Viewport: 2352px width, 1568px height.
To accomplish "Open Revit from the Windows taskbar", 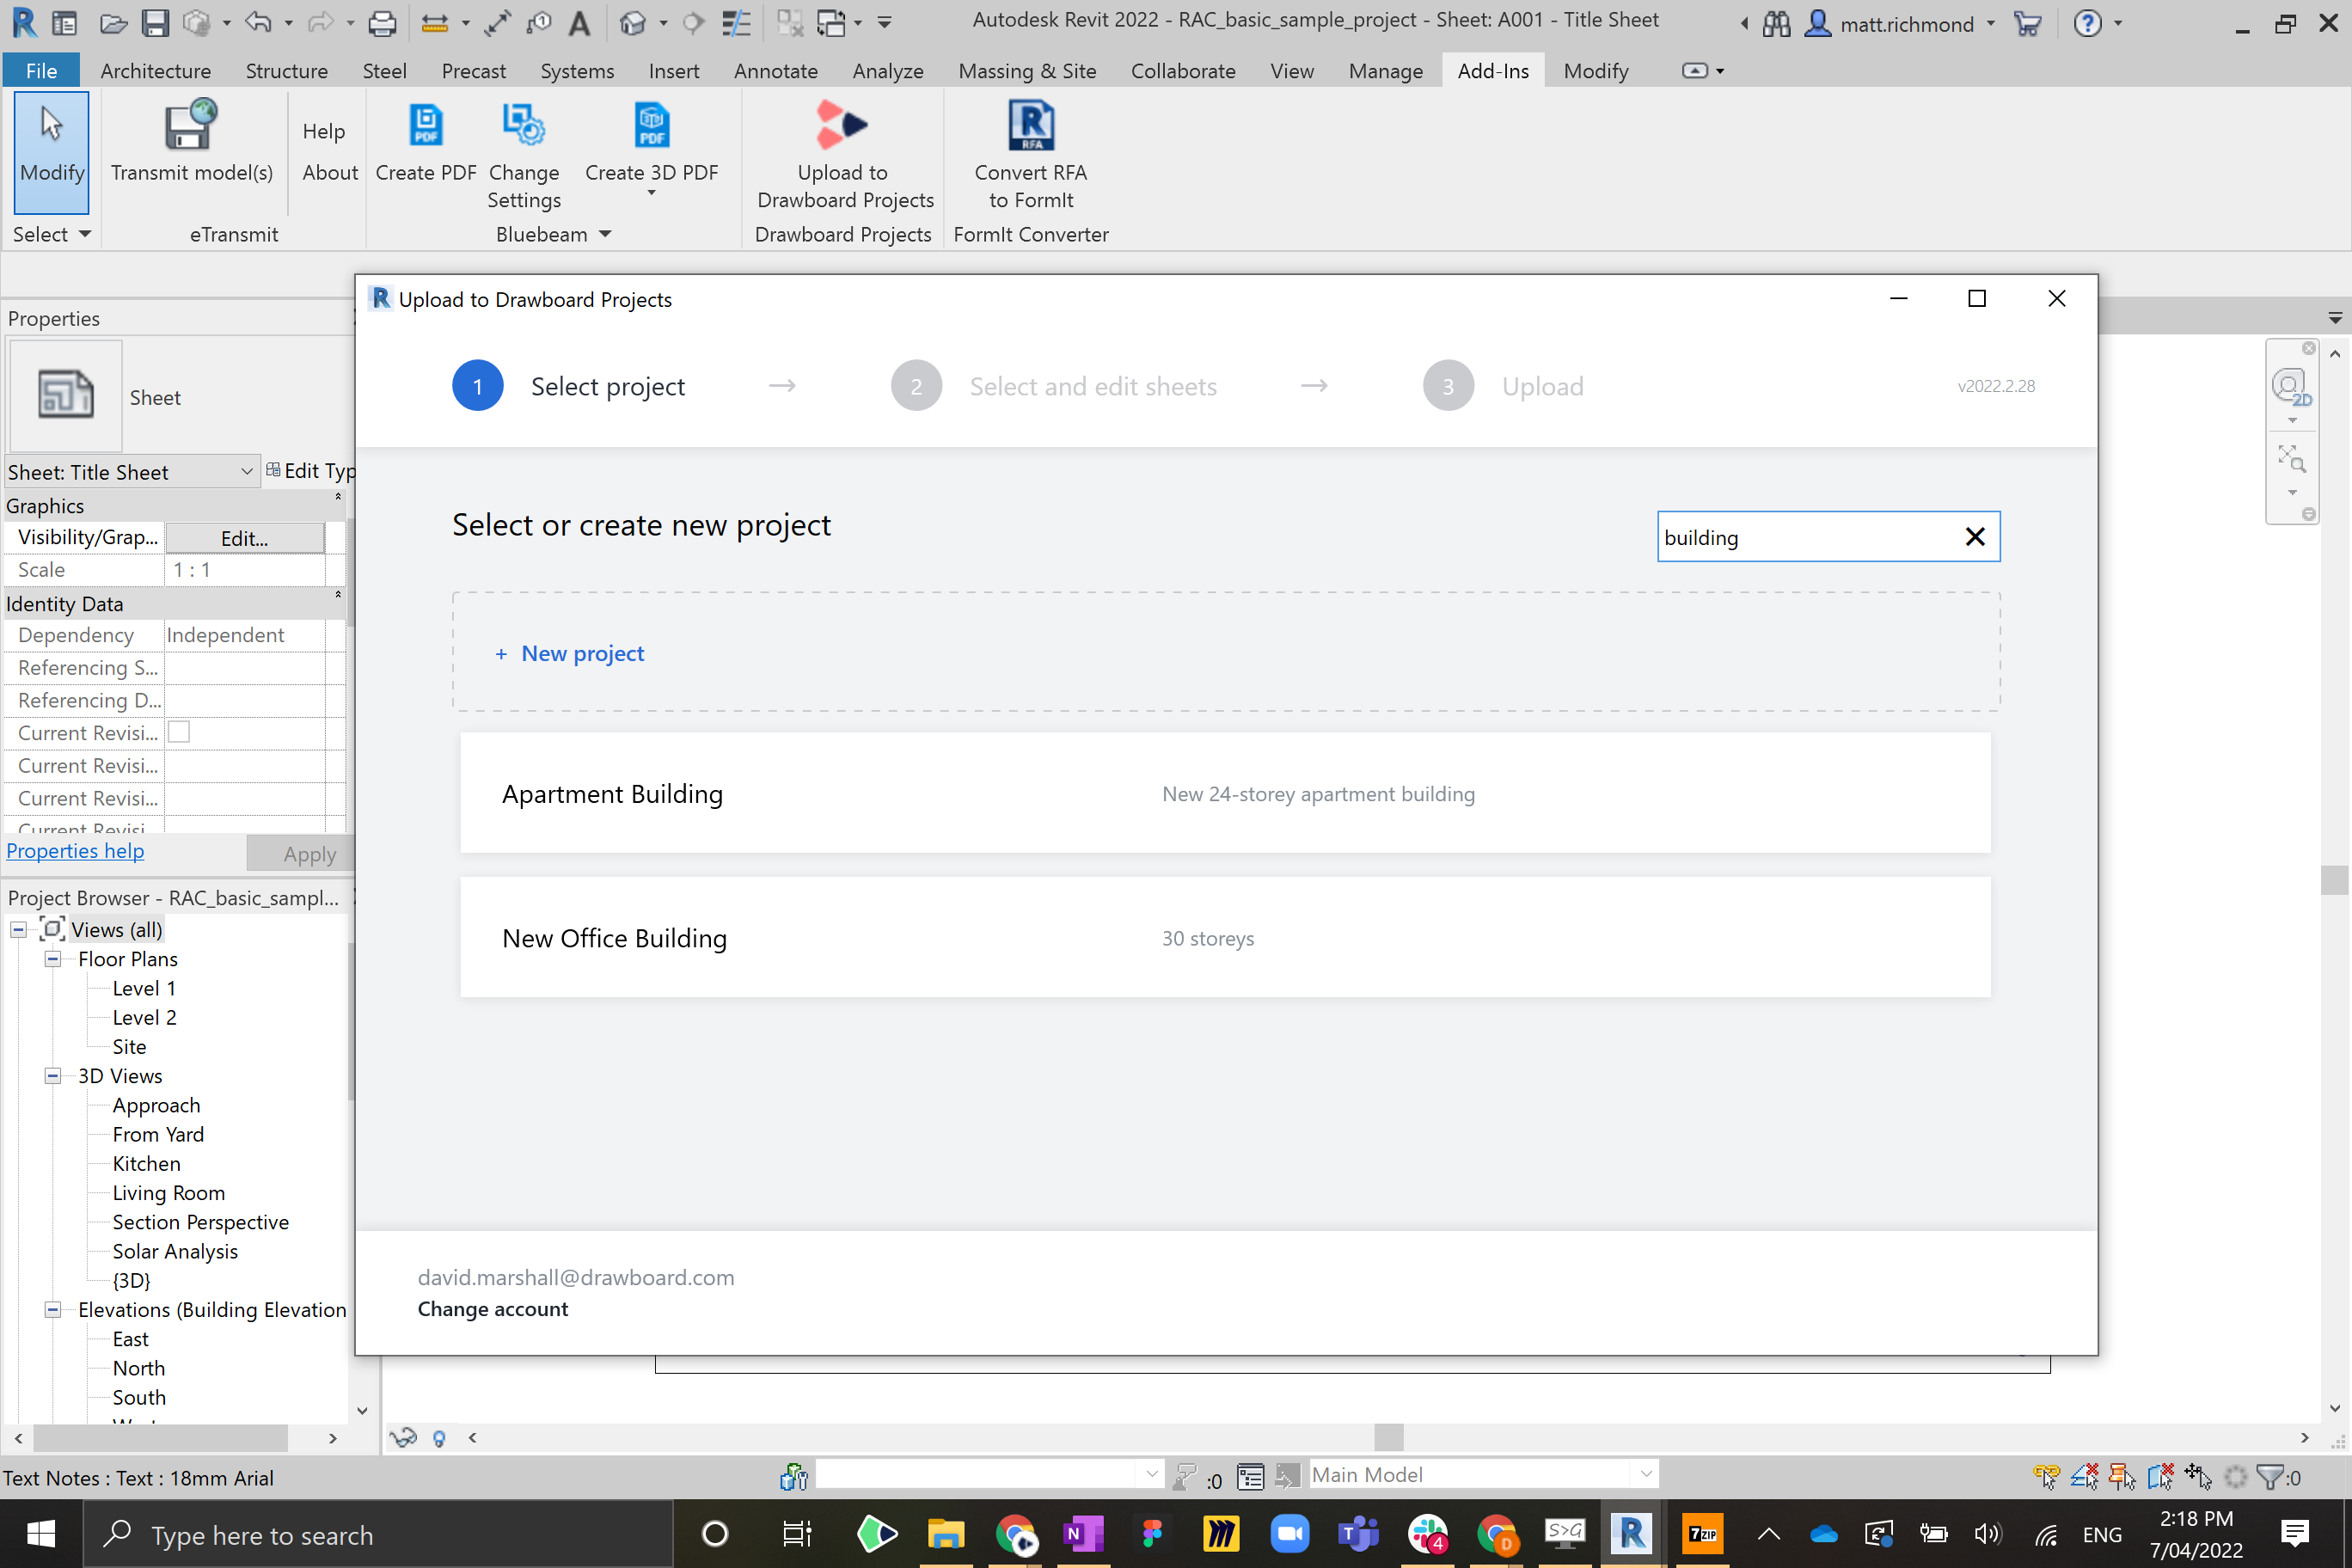I will (x=1630, y=1533).
